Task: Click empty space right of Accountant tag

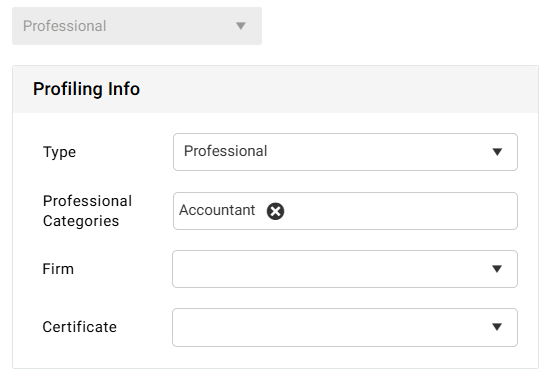Action: click(400, 211)
